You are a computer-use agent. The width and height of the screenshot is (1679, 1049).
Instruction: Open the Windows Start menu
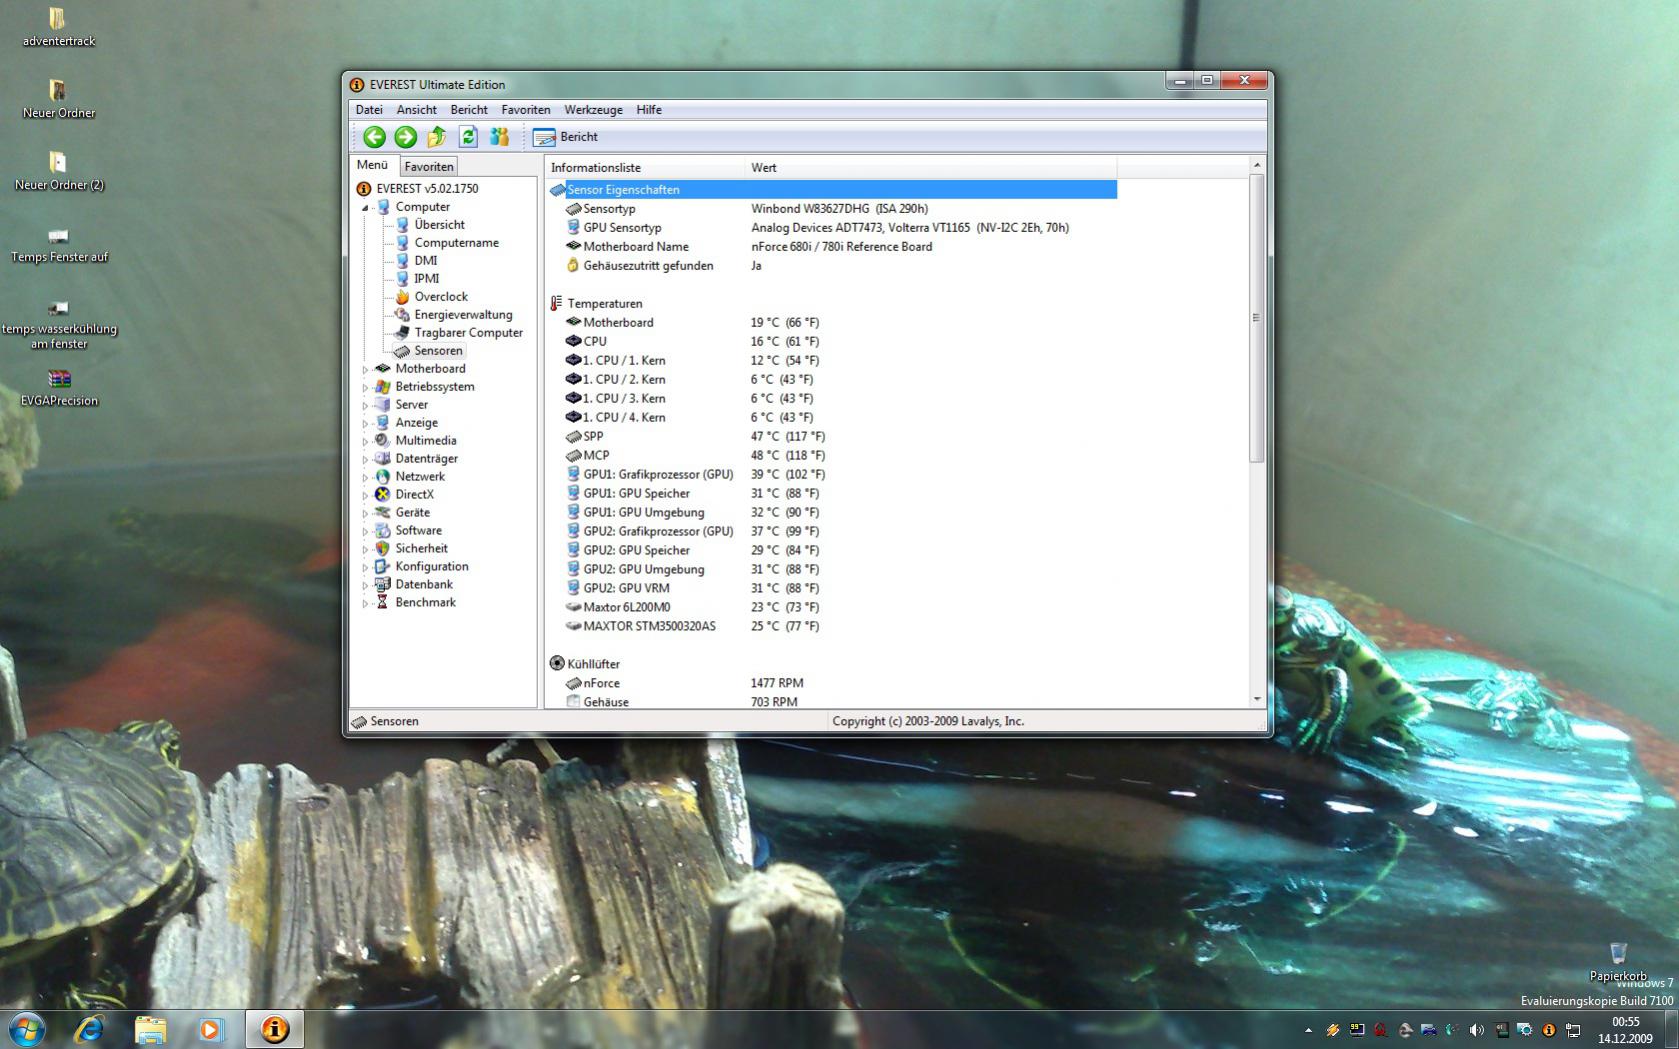27,1028
